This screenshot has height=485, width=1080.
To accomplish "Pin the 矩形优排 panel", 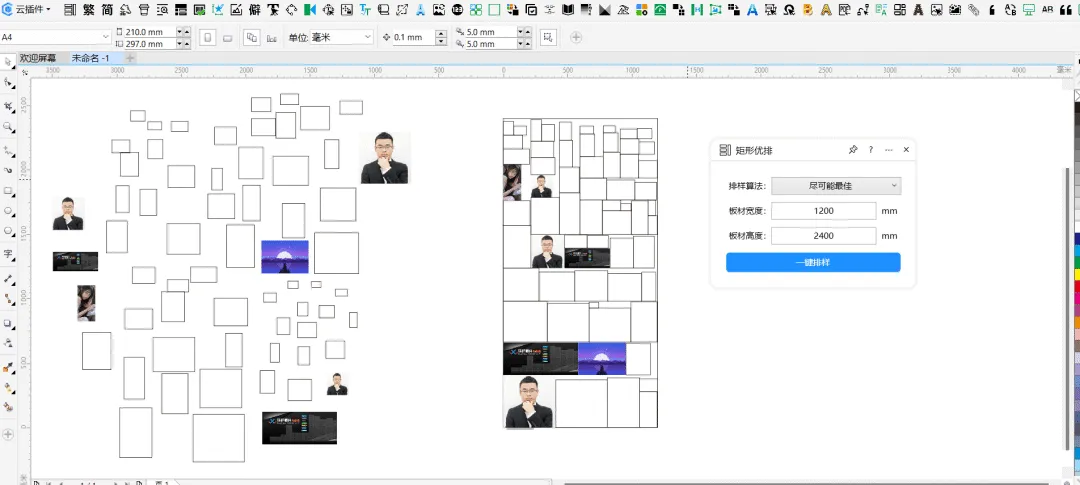I will (853, 149).
